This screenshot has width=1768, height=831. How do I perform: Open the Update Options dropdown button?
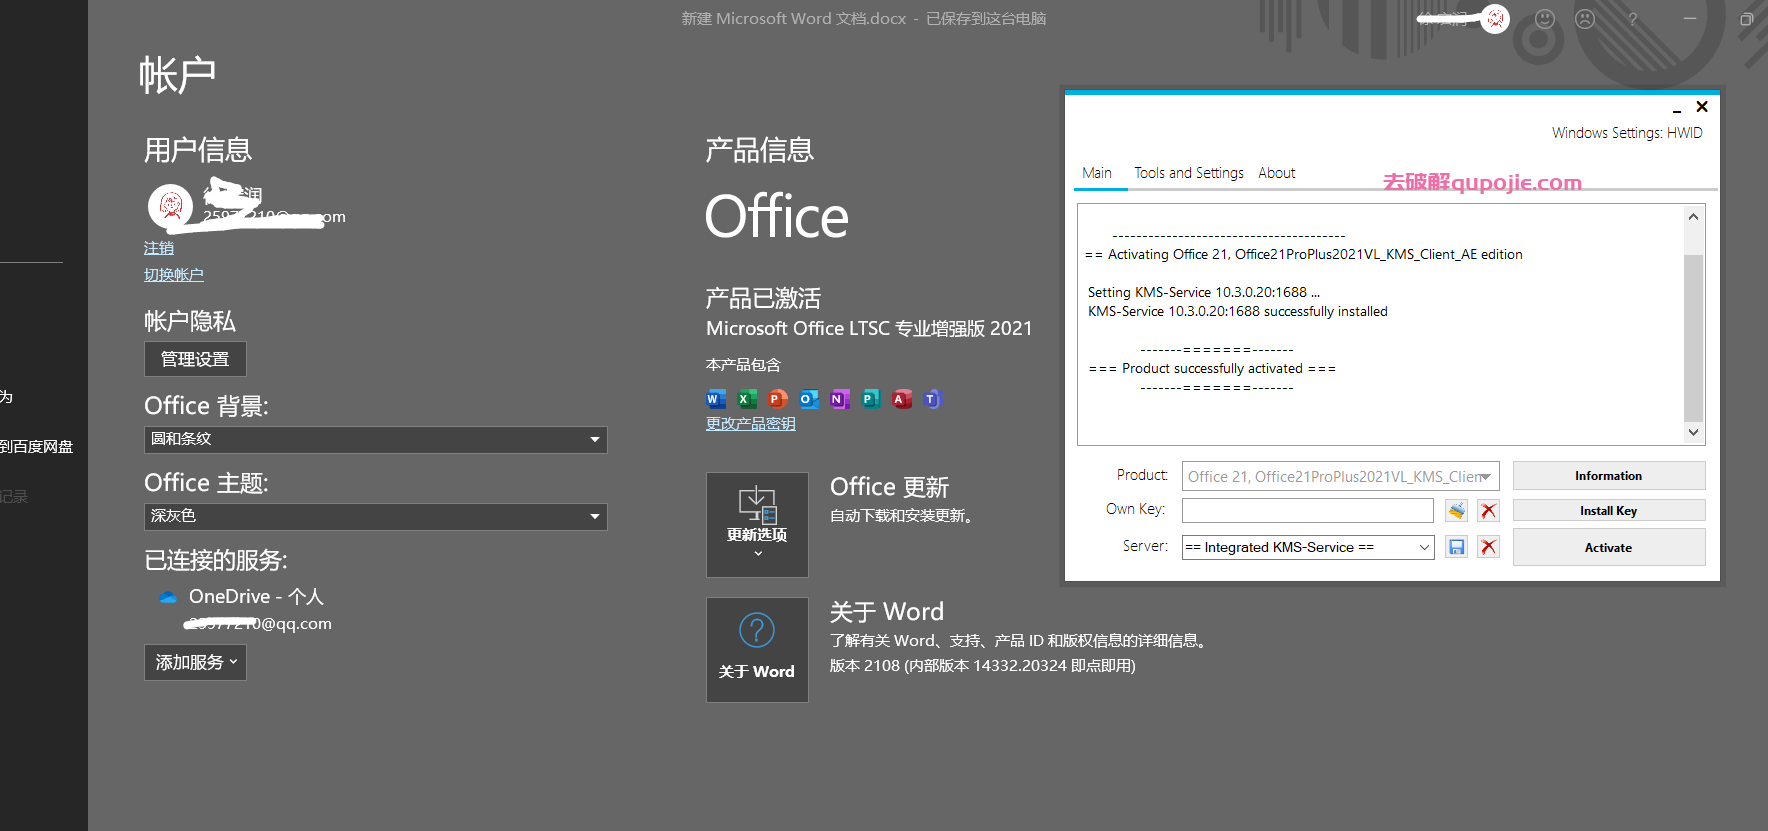[757, 525]
